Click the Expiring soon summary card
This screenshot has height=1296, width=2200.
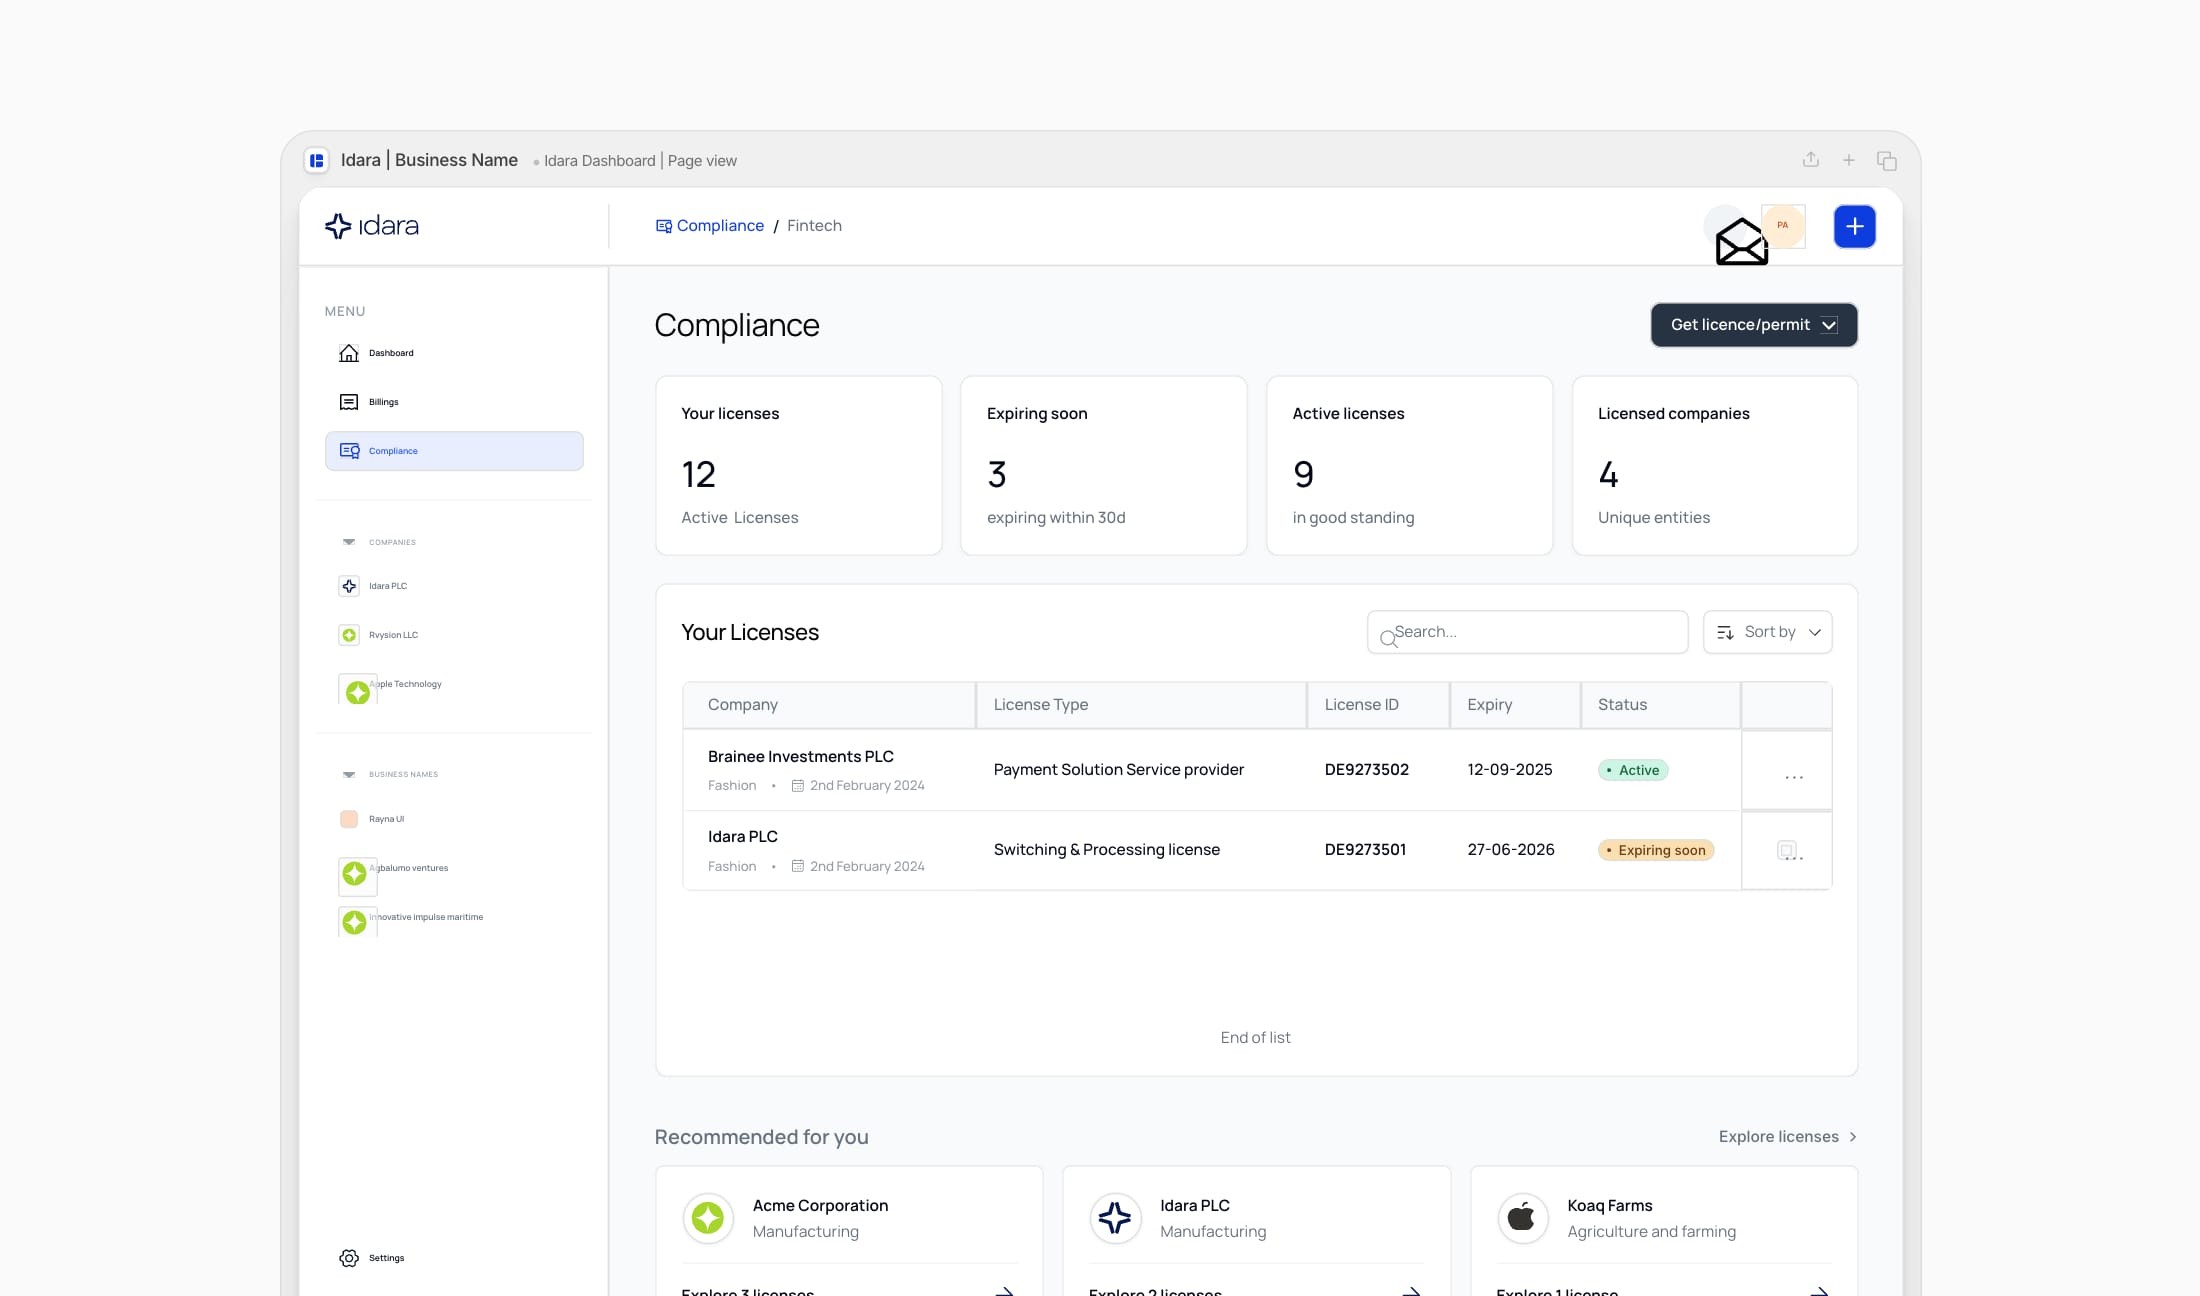pyautogui.click(x=1103, y=465)
